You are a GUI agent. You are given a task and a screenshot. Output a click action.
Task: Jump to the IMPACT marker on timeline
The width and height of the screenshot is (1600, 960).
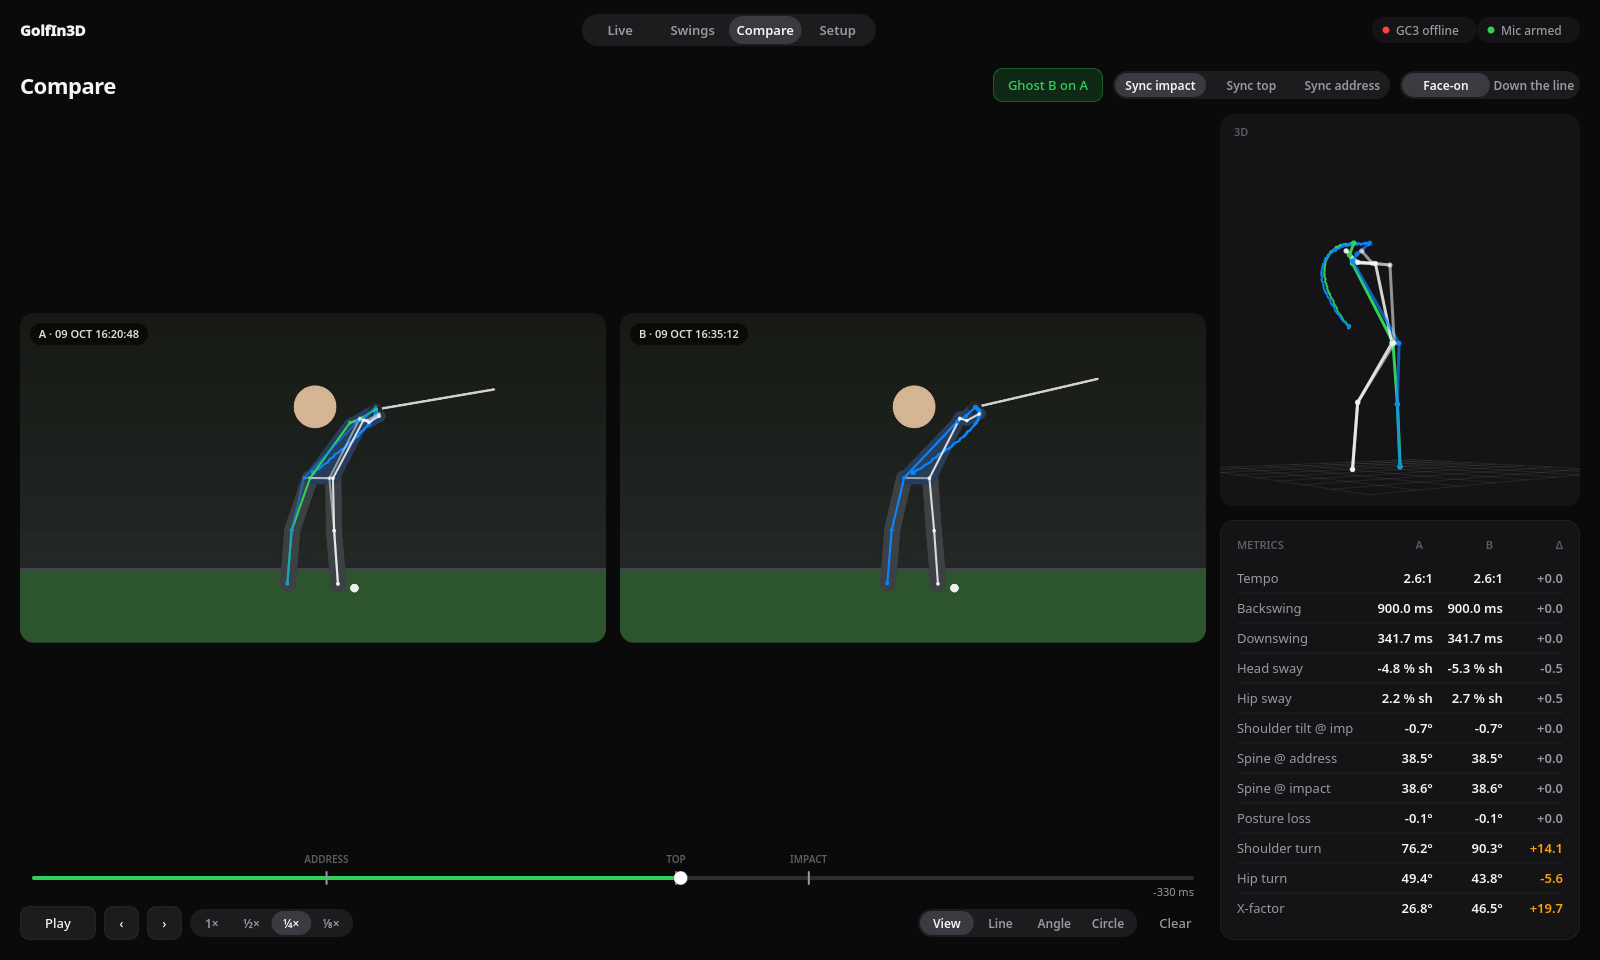[808, 878]
